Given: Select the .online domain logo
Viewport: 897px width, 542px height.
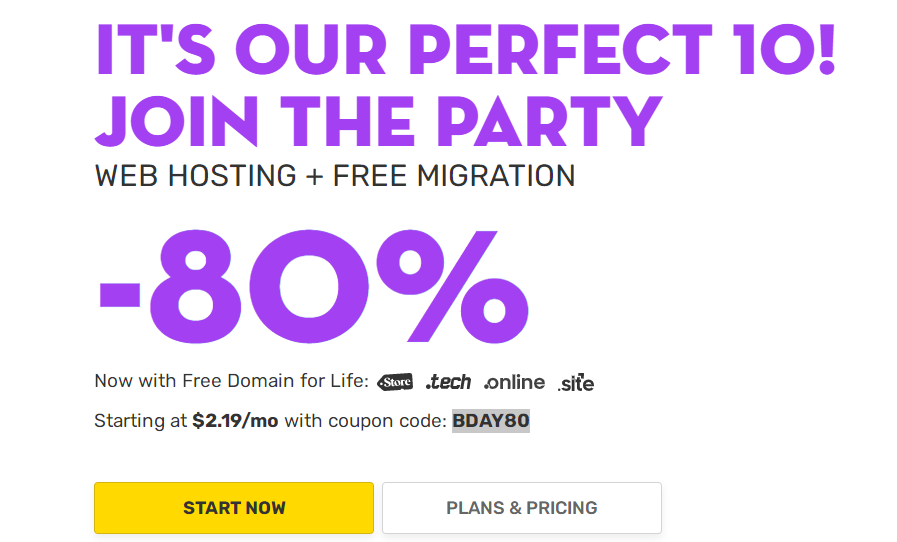Looking at the screenshot, I should point(514,381).
